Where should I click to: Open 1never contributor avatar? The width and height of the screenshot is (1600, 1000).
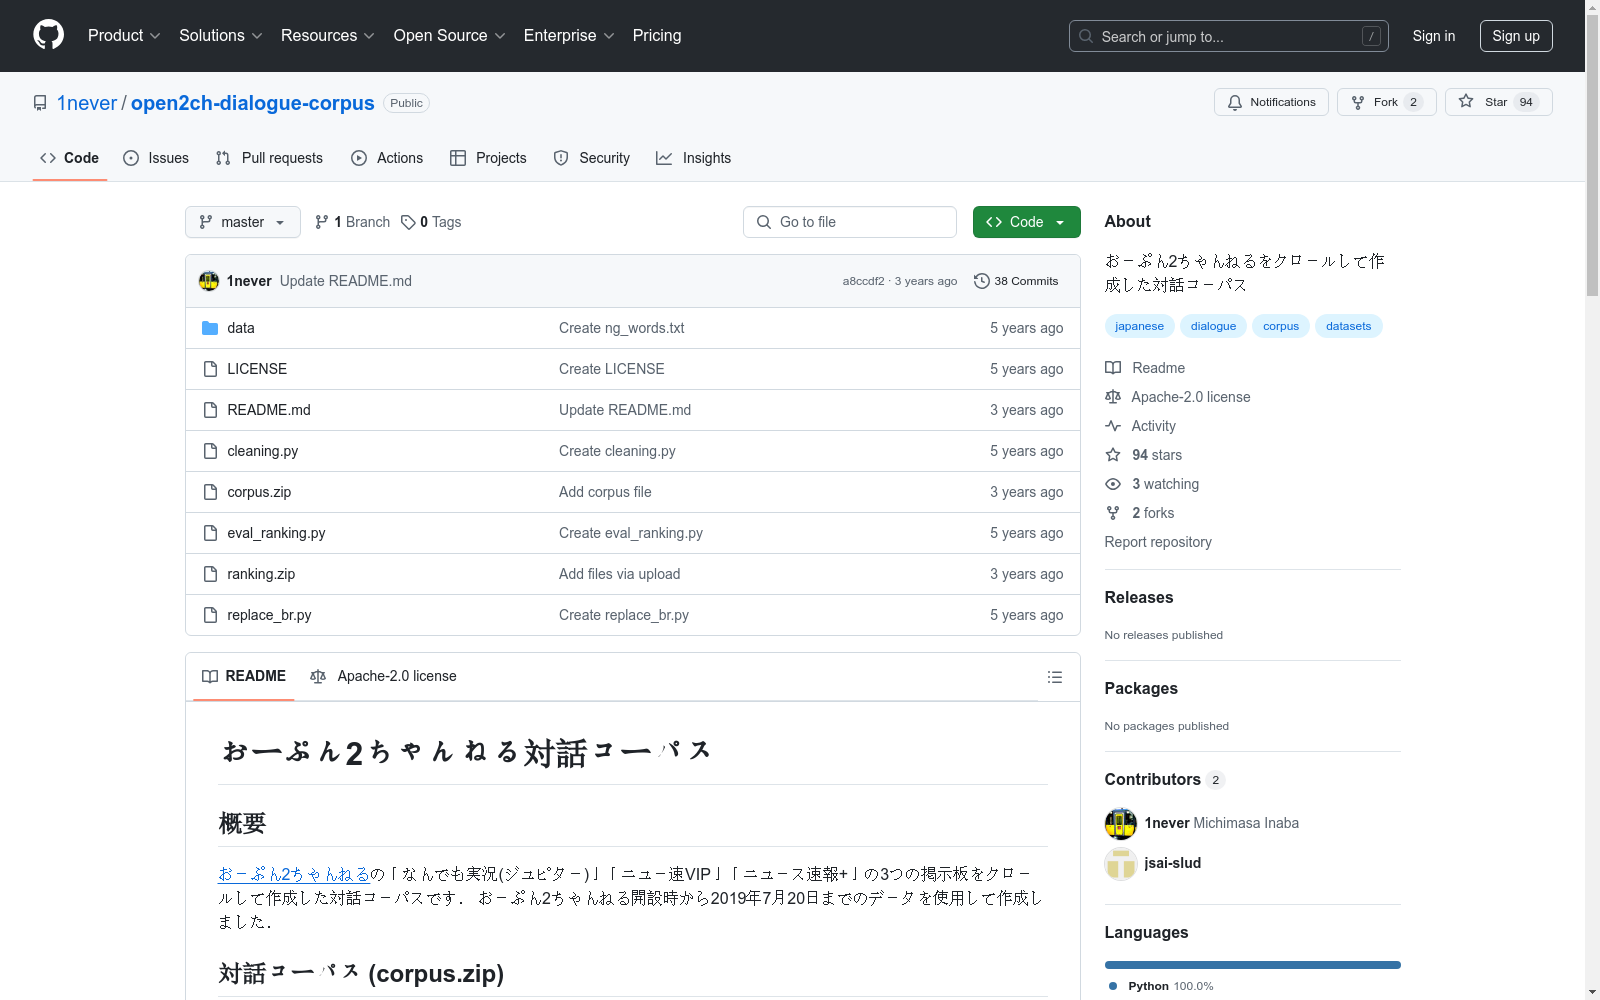coord(1121,823)
